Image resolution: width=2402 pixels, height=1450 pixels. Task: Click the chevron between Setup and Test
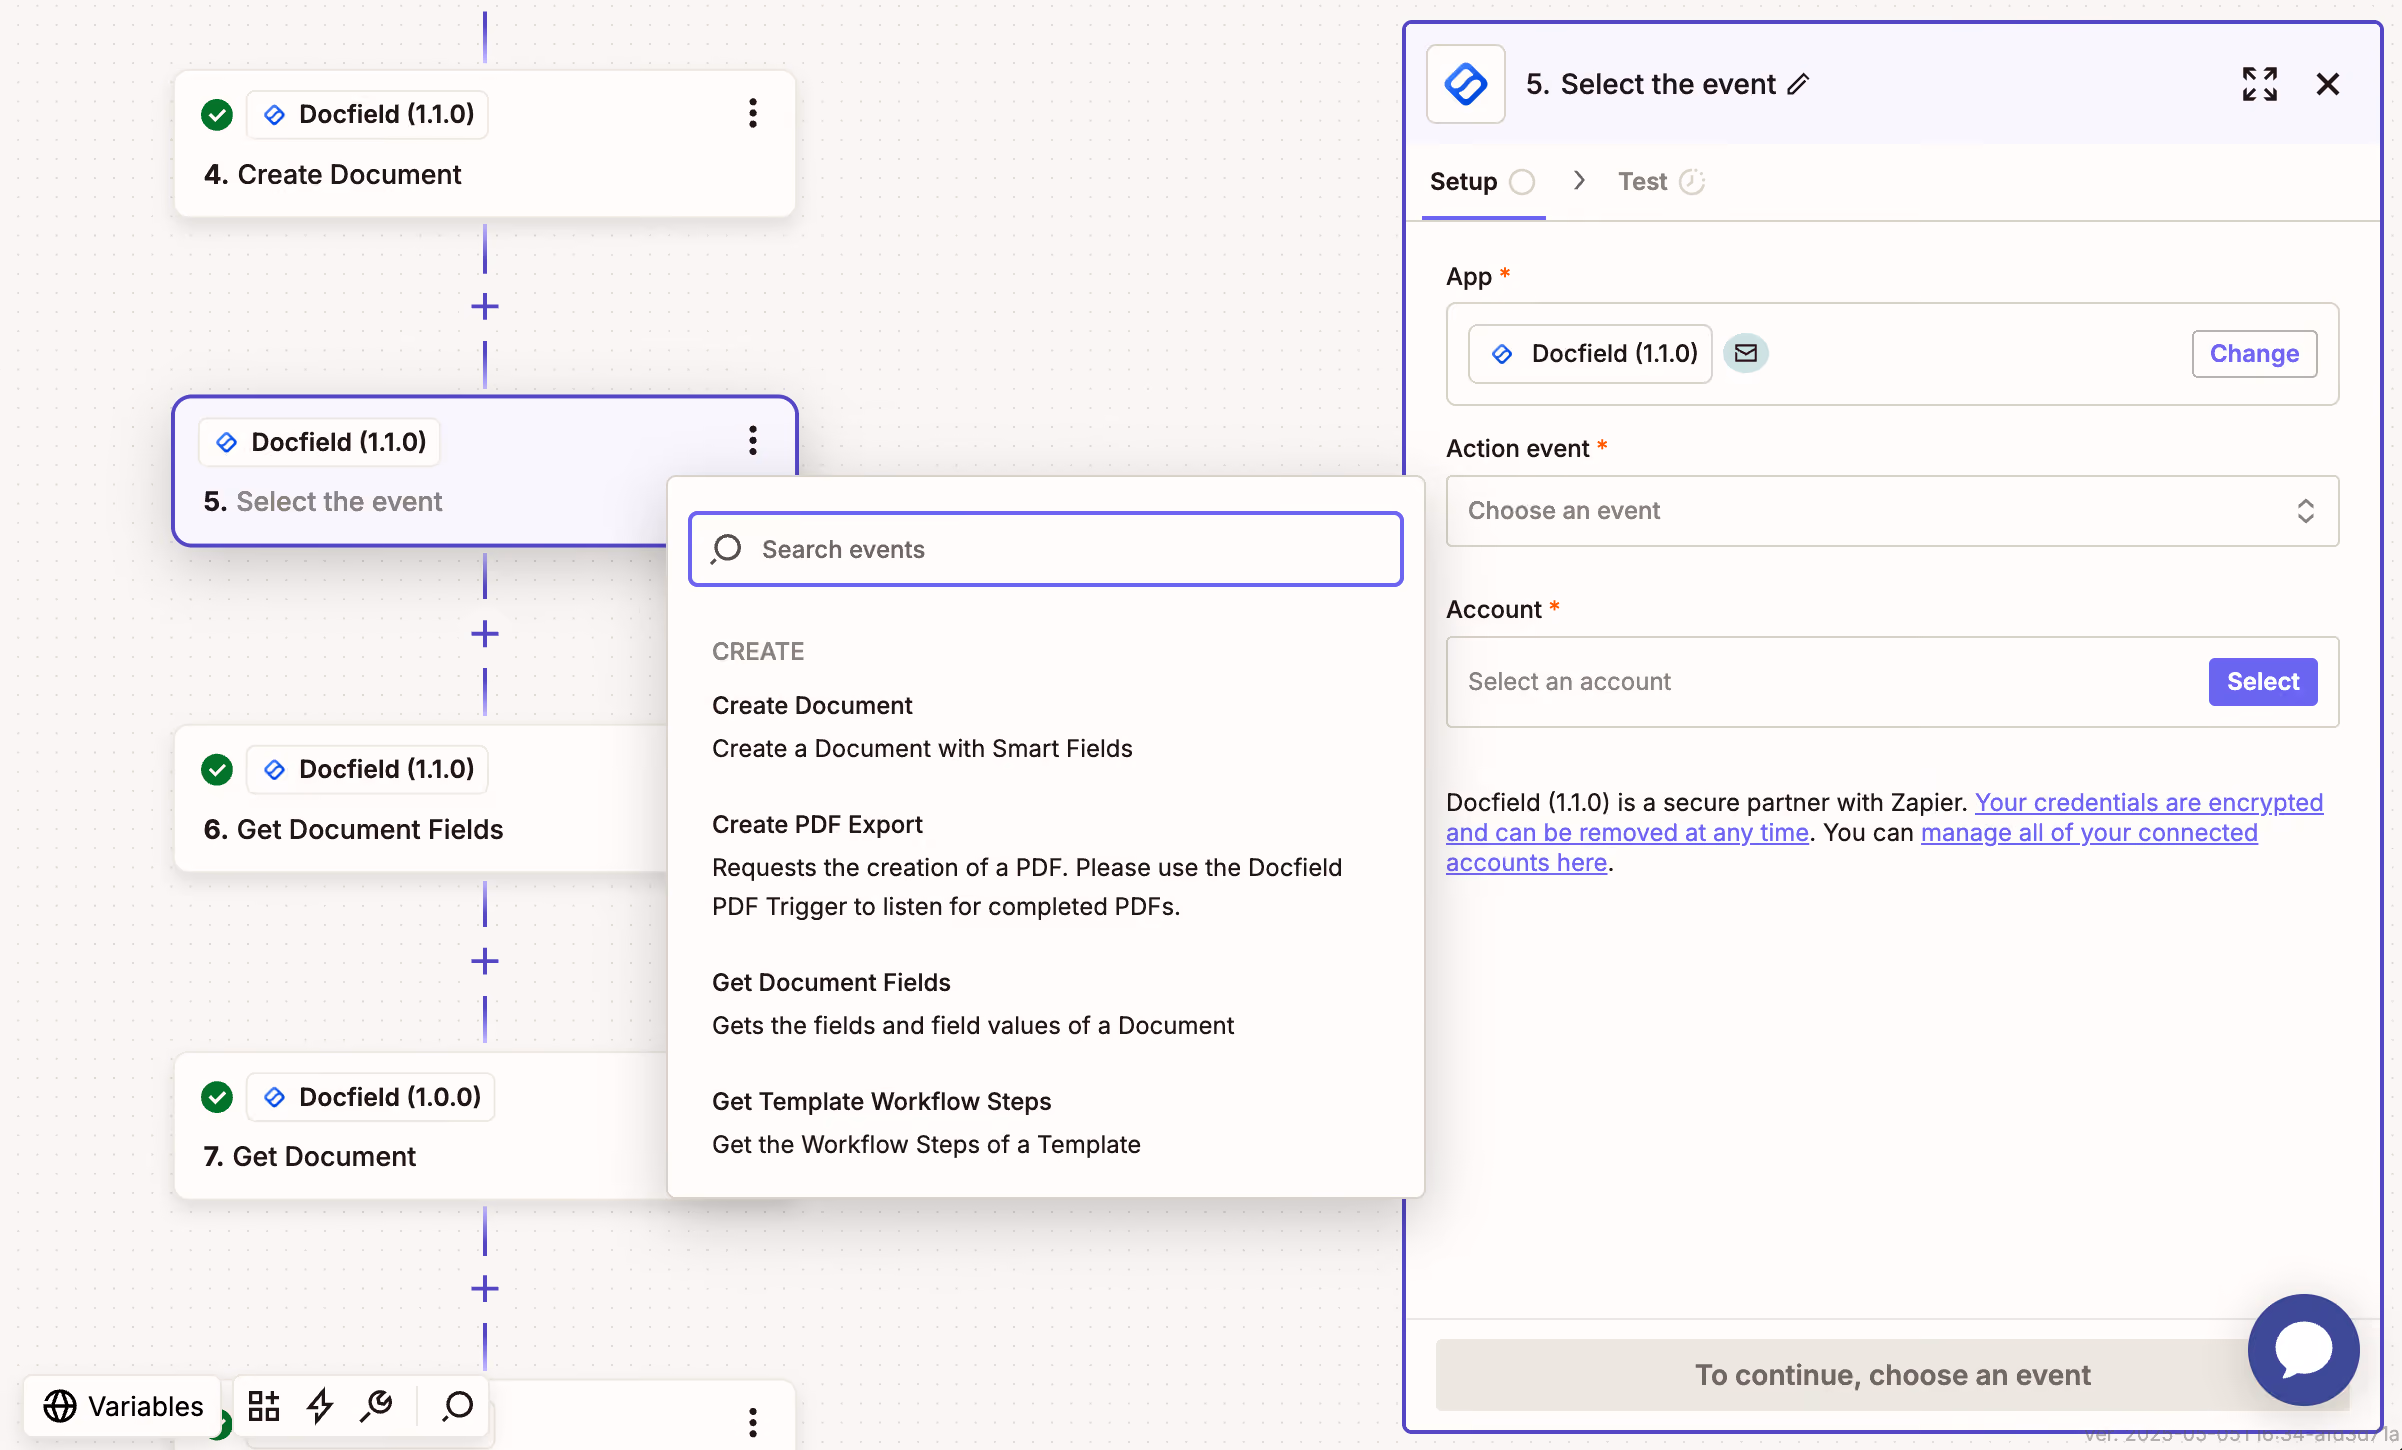coord(1580,180)
